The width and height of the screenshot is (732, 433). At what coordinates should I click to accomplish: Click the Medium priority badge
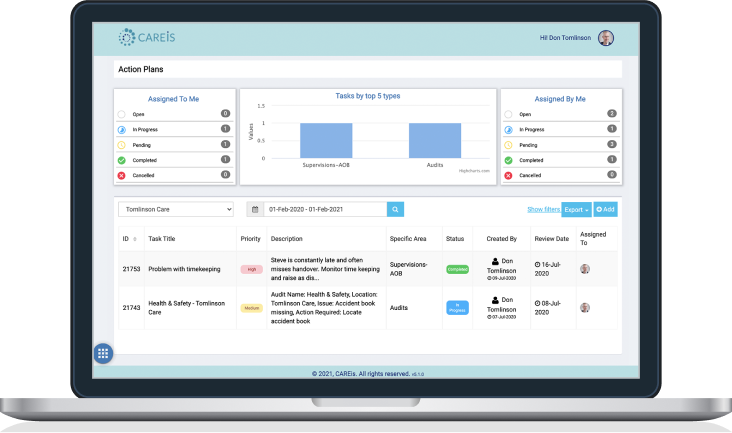point(252,308)
